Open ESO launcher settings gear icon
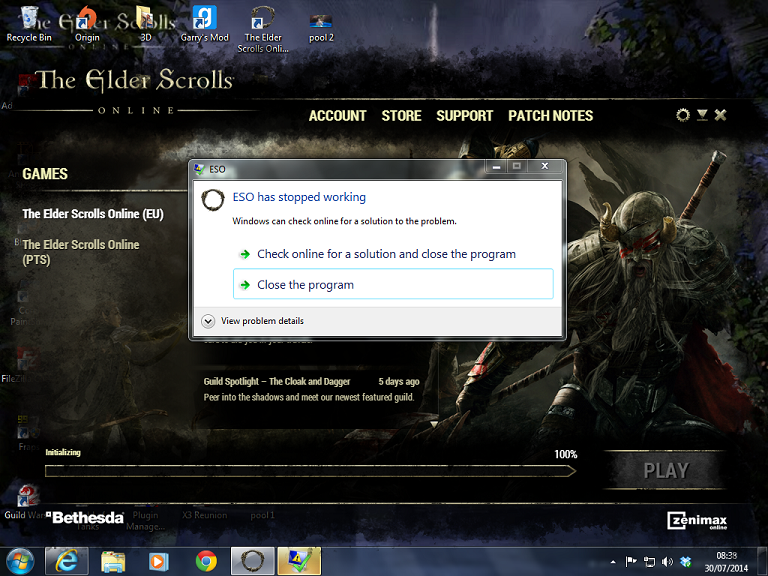 [683, 115]
